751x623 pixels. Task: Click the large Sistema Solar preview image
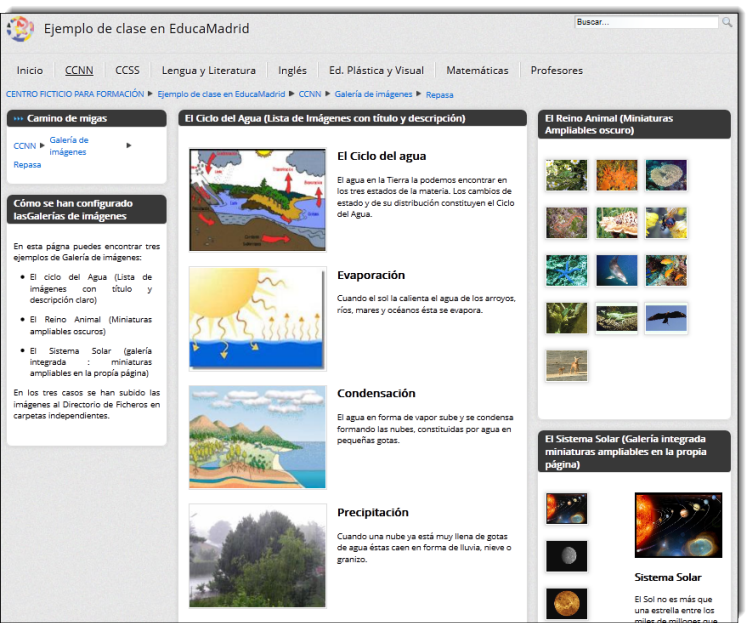[678, 525]
